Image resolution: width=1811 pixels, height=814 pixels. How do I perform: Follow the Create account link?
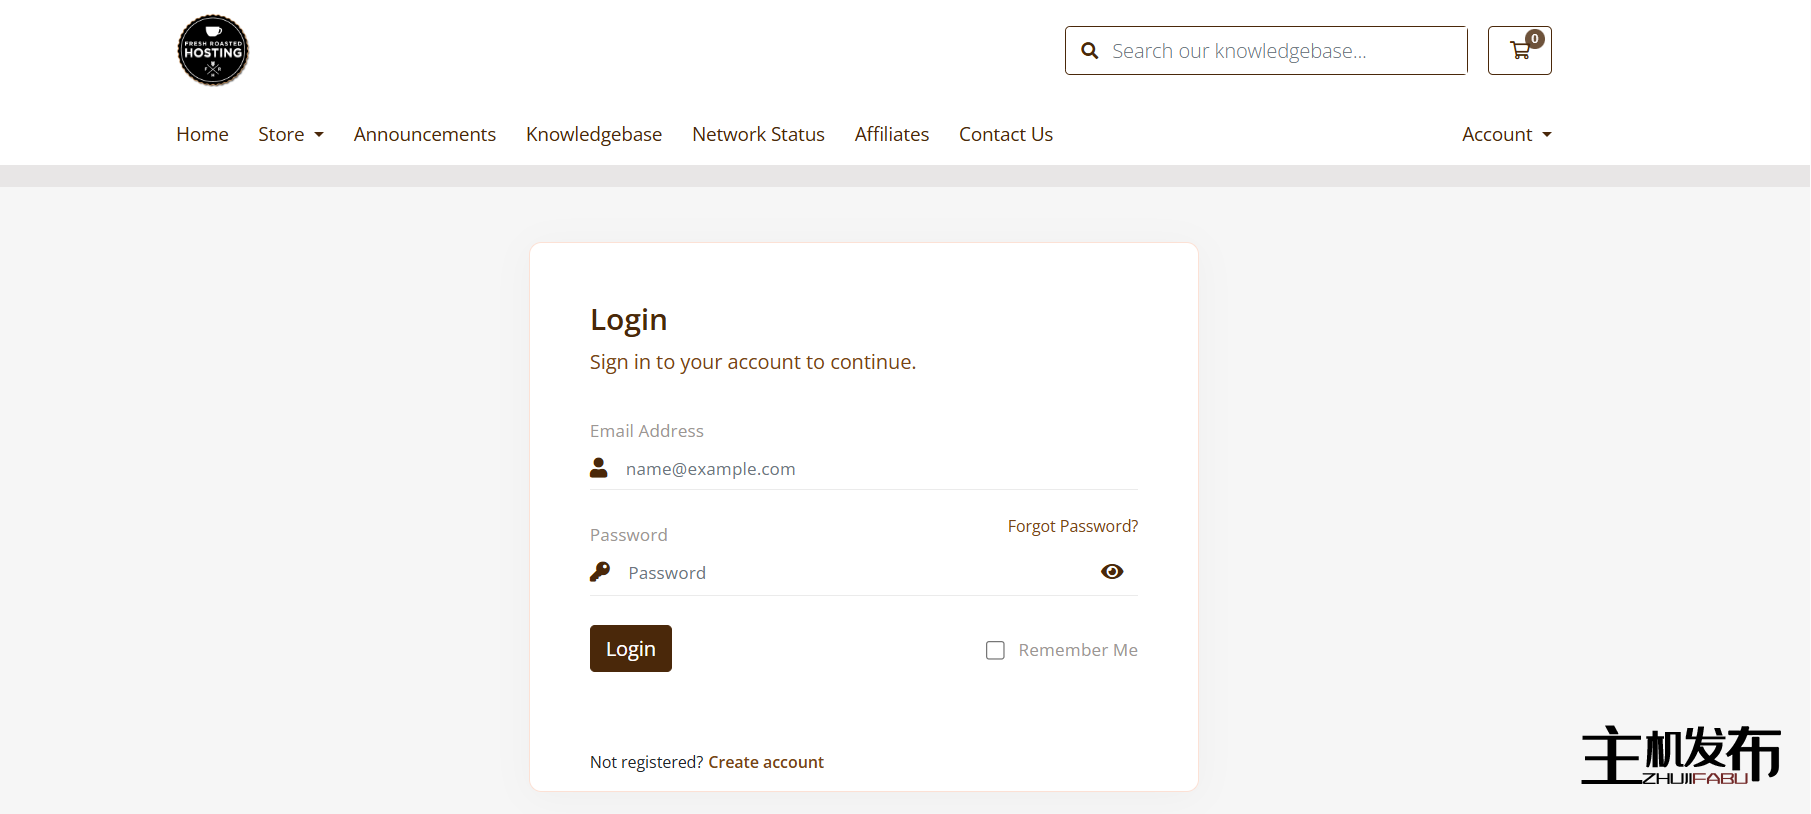(x=766, y=762)
